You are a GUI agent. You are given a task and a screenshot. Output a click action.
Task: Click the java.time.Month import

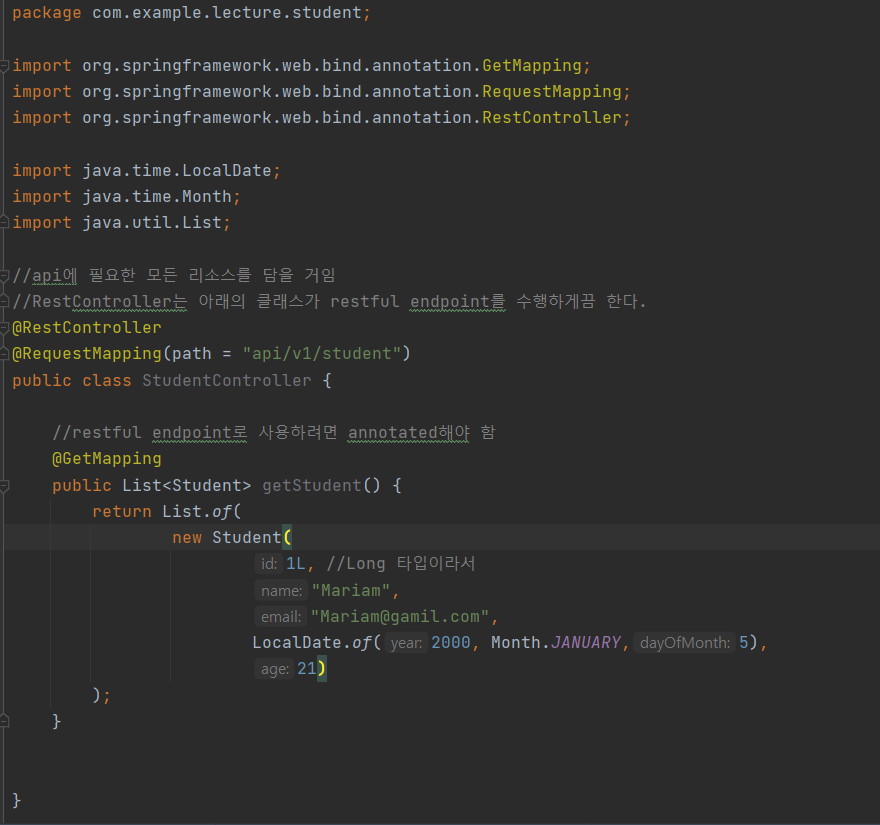click(157, 196)
